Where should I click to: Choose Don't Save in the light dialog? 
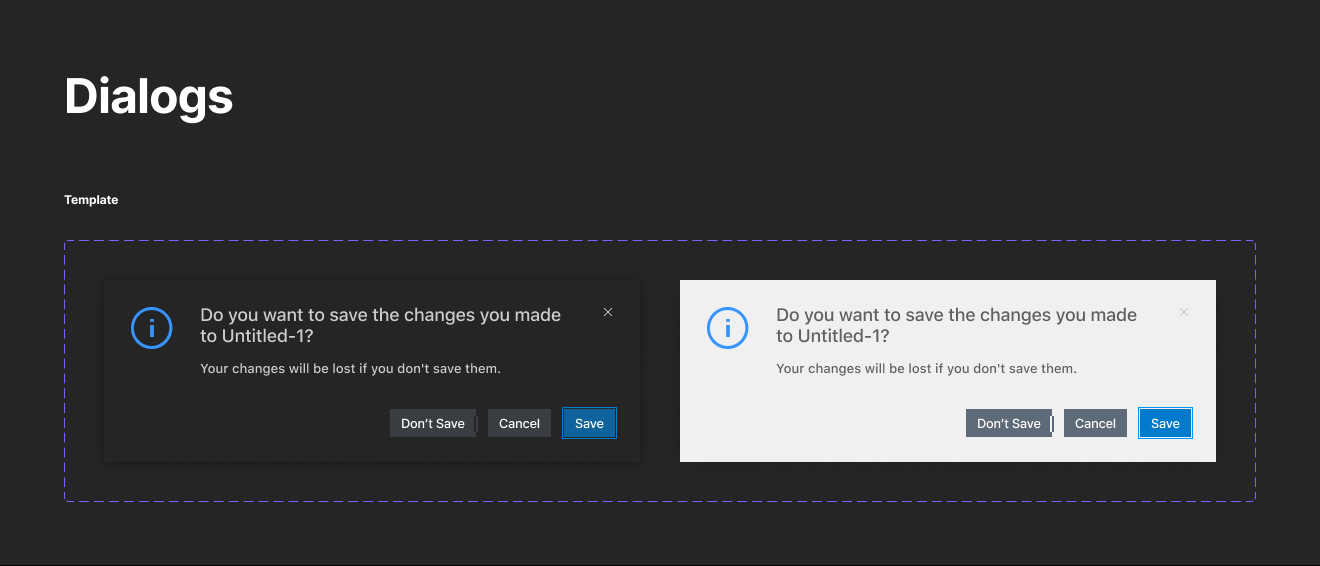(x=1008, y=424)
